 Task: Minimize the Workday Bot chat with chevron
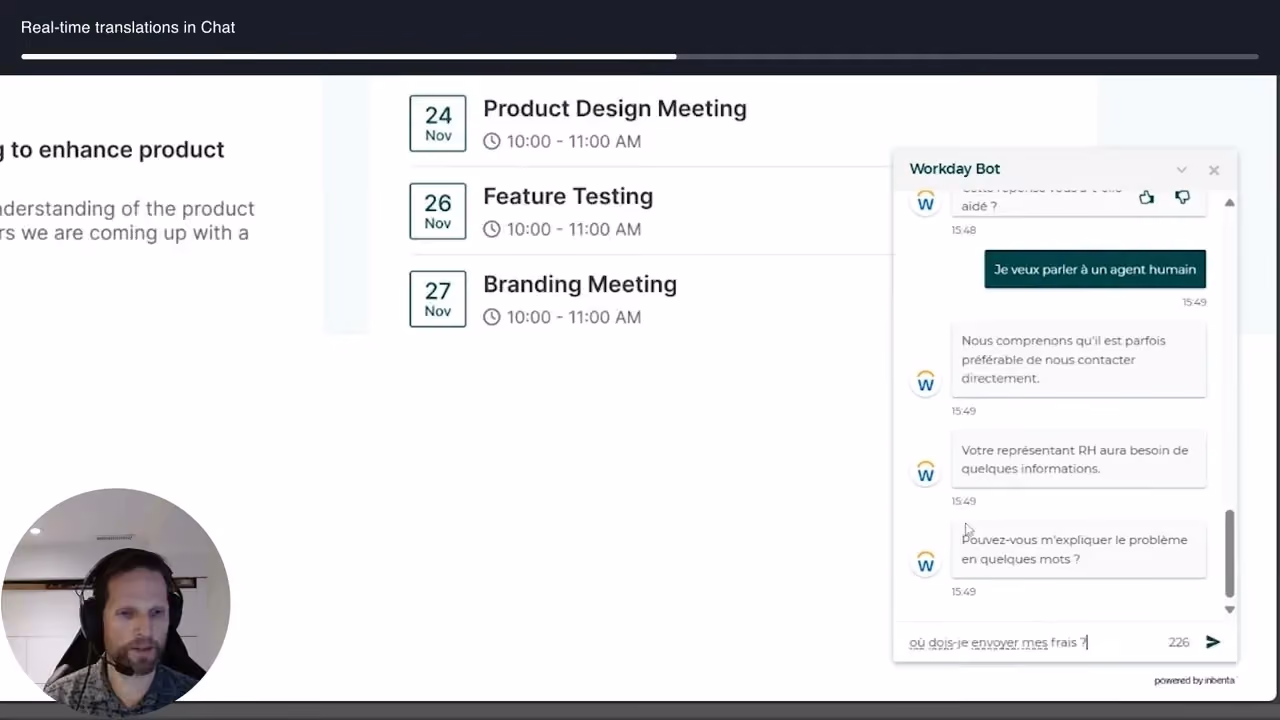pos(1181,170)
